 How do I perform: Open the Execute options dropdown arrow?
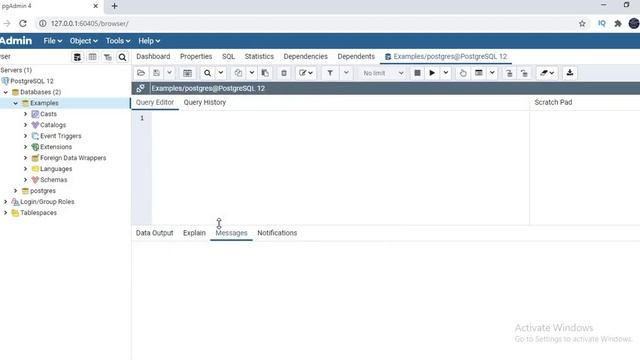coord(446,73)
